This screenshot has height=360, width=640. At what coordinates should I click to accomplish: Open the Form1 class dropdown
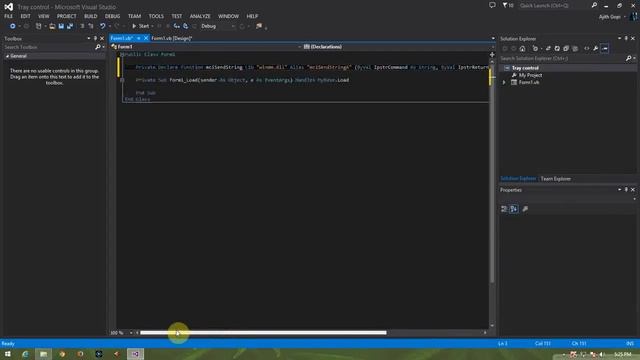tap(206, 47)
